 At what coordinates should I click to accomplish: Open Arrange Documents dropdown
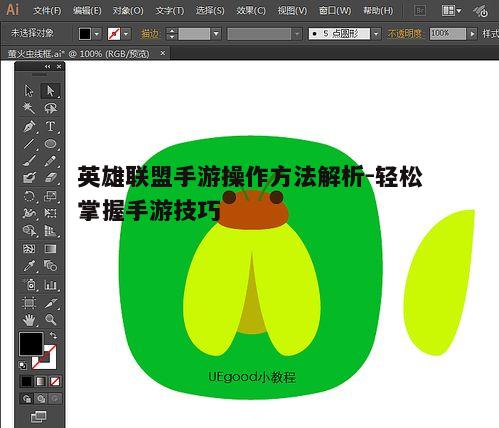coord(451,11)
